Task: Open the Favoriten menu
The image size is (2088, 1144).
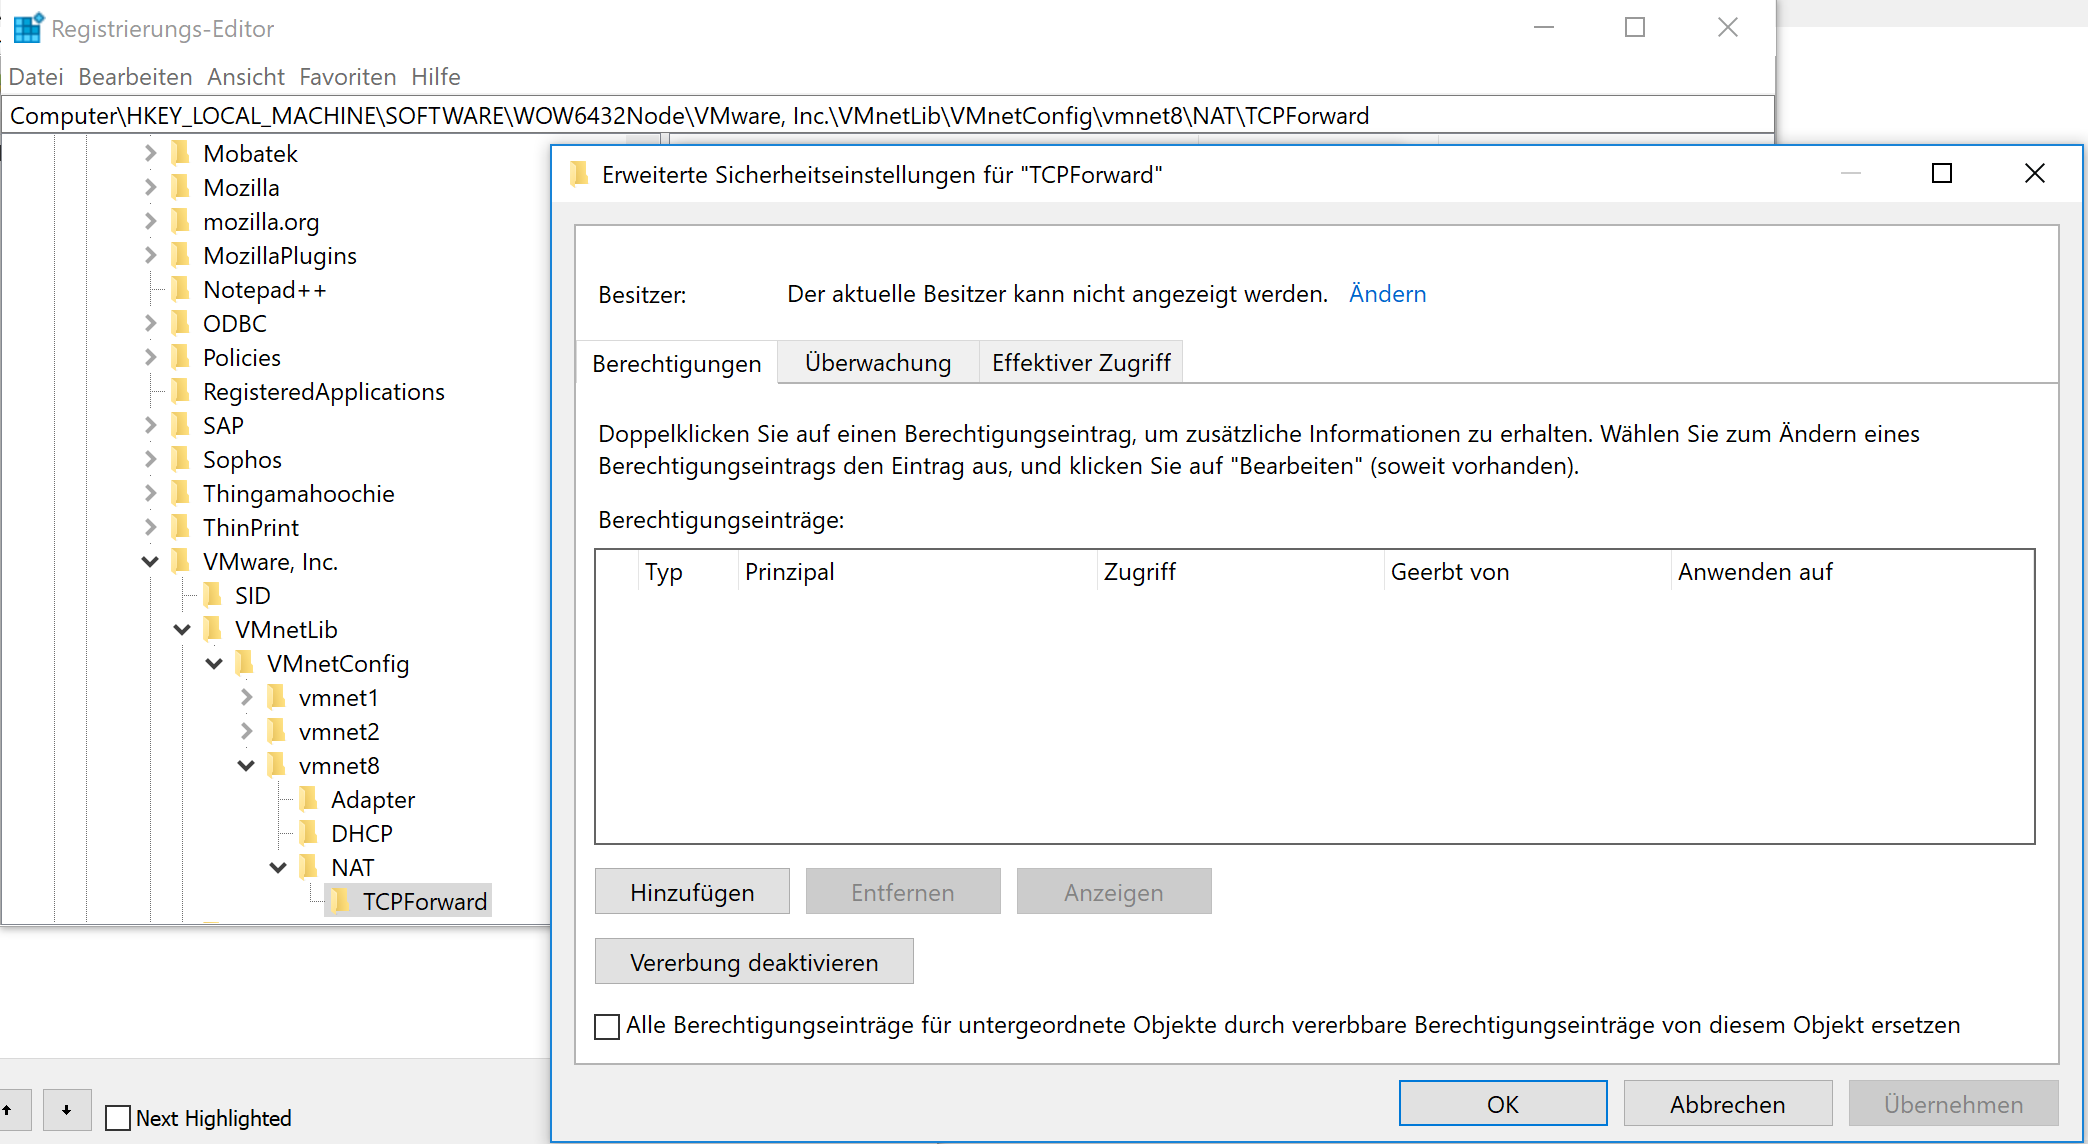Action: point(347,77)
